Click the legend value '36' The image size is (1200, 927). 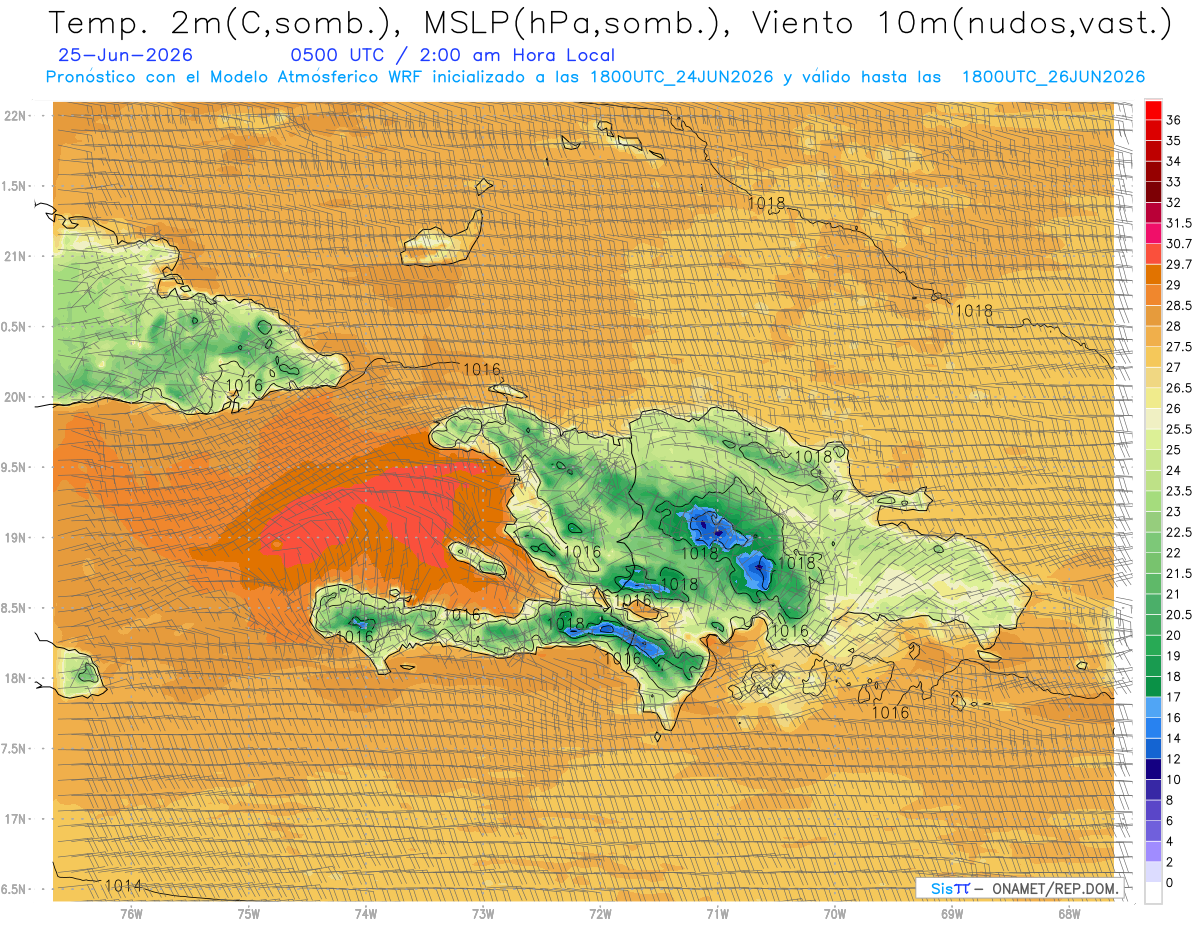1174,120
